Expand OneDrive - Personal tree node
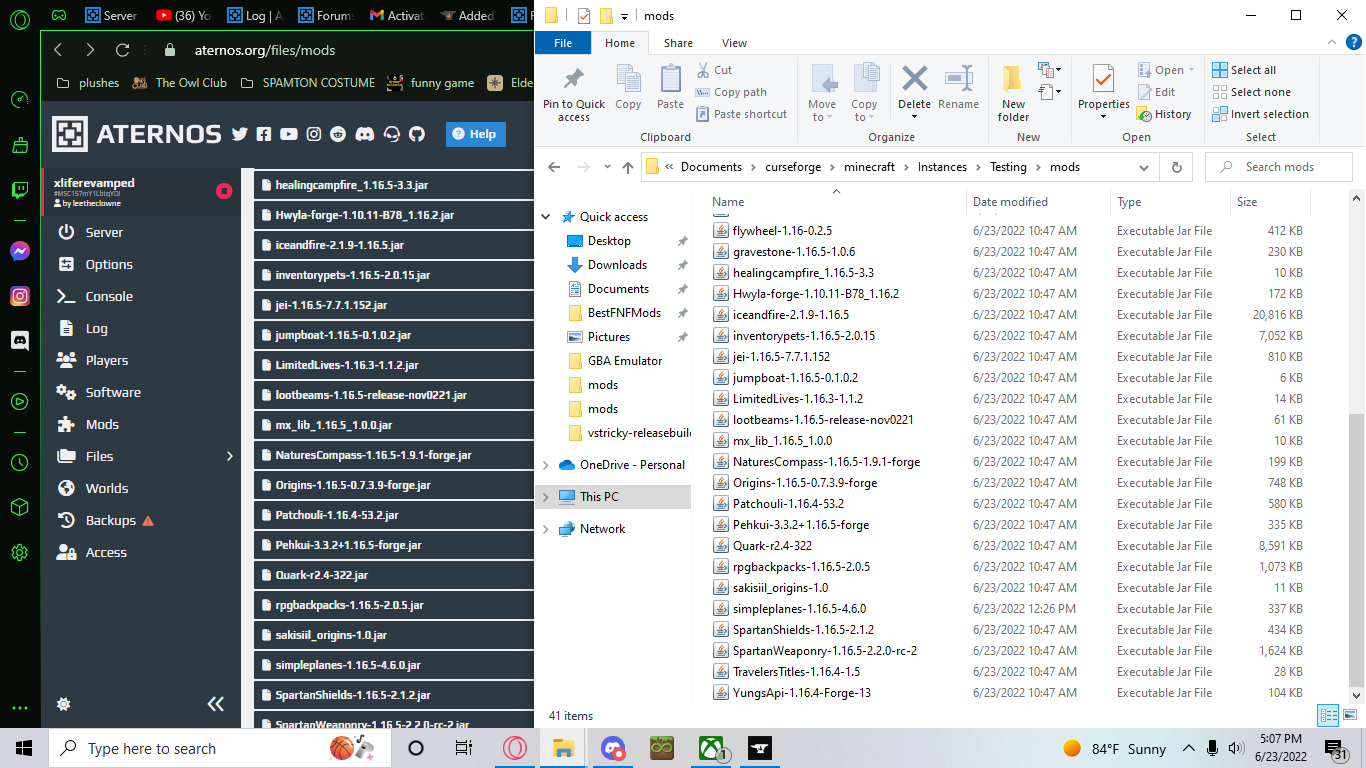This screenshot has height=768, width=1366. click(546, 465)
